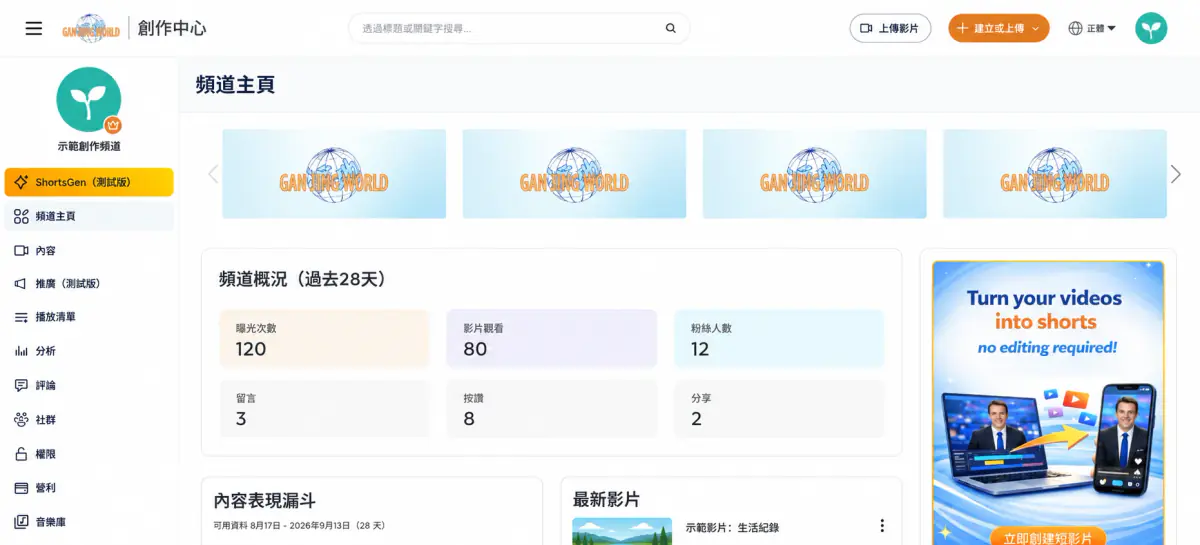
Task: Click the 內容表現漏斗 heading
Action: pyautogui.click(x=265, y=500)
